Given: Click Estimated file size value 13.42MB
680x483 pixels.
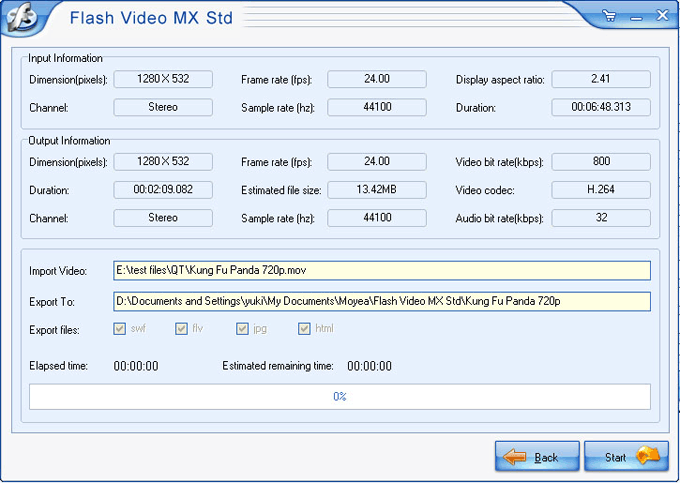Looking at the screenshot, I should (377, 190).
